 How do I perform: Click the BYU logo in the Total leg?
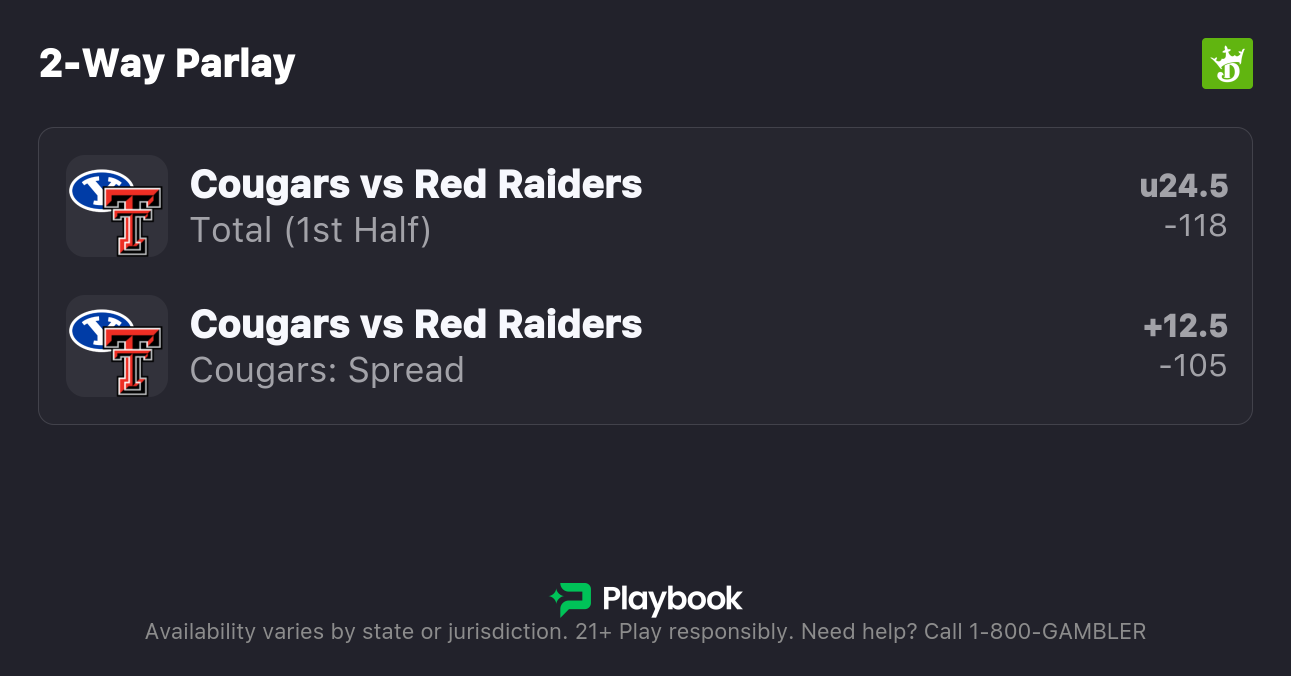click(x=97, y=189)
